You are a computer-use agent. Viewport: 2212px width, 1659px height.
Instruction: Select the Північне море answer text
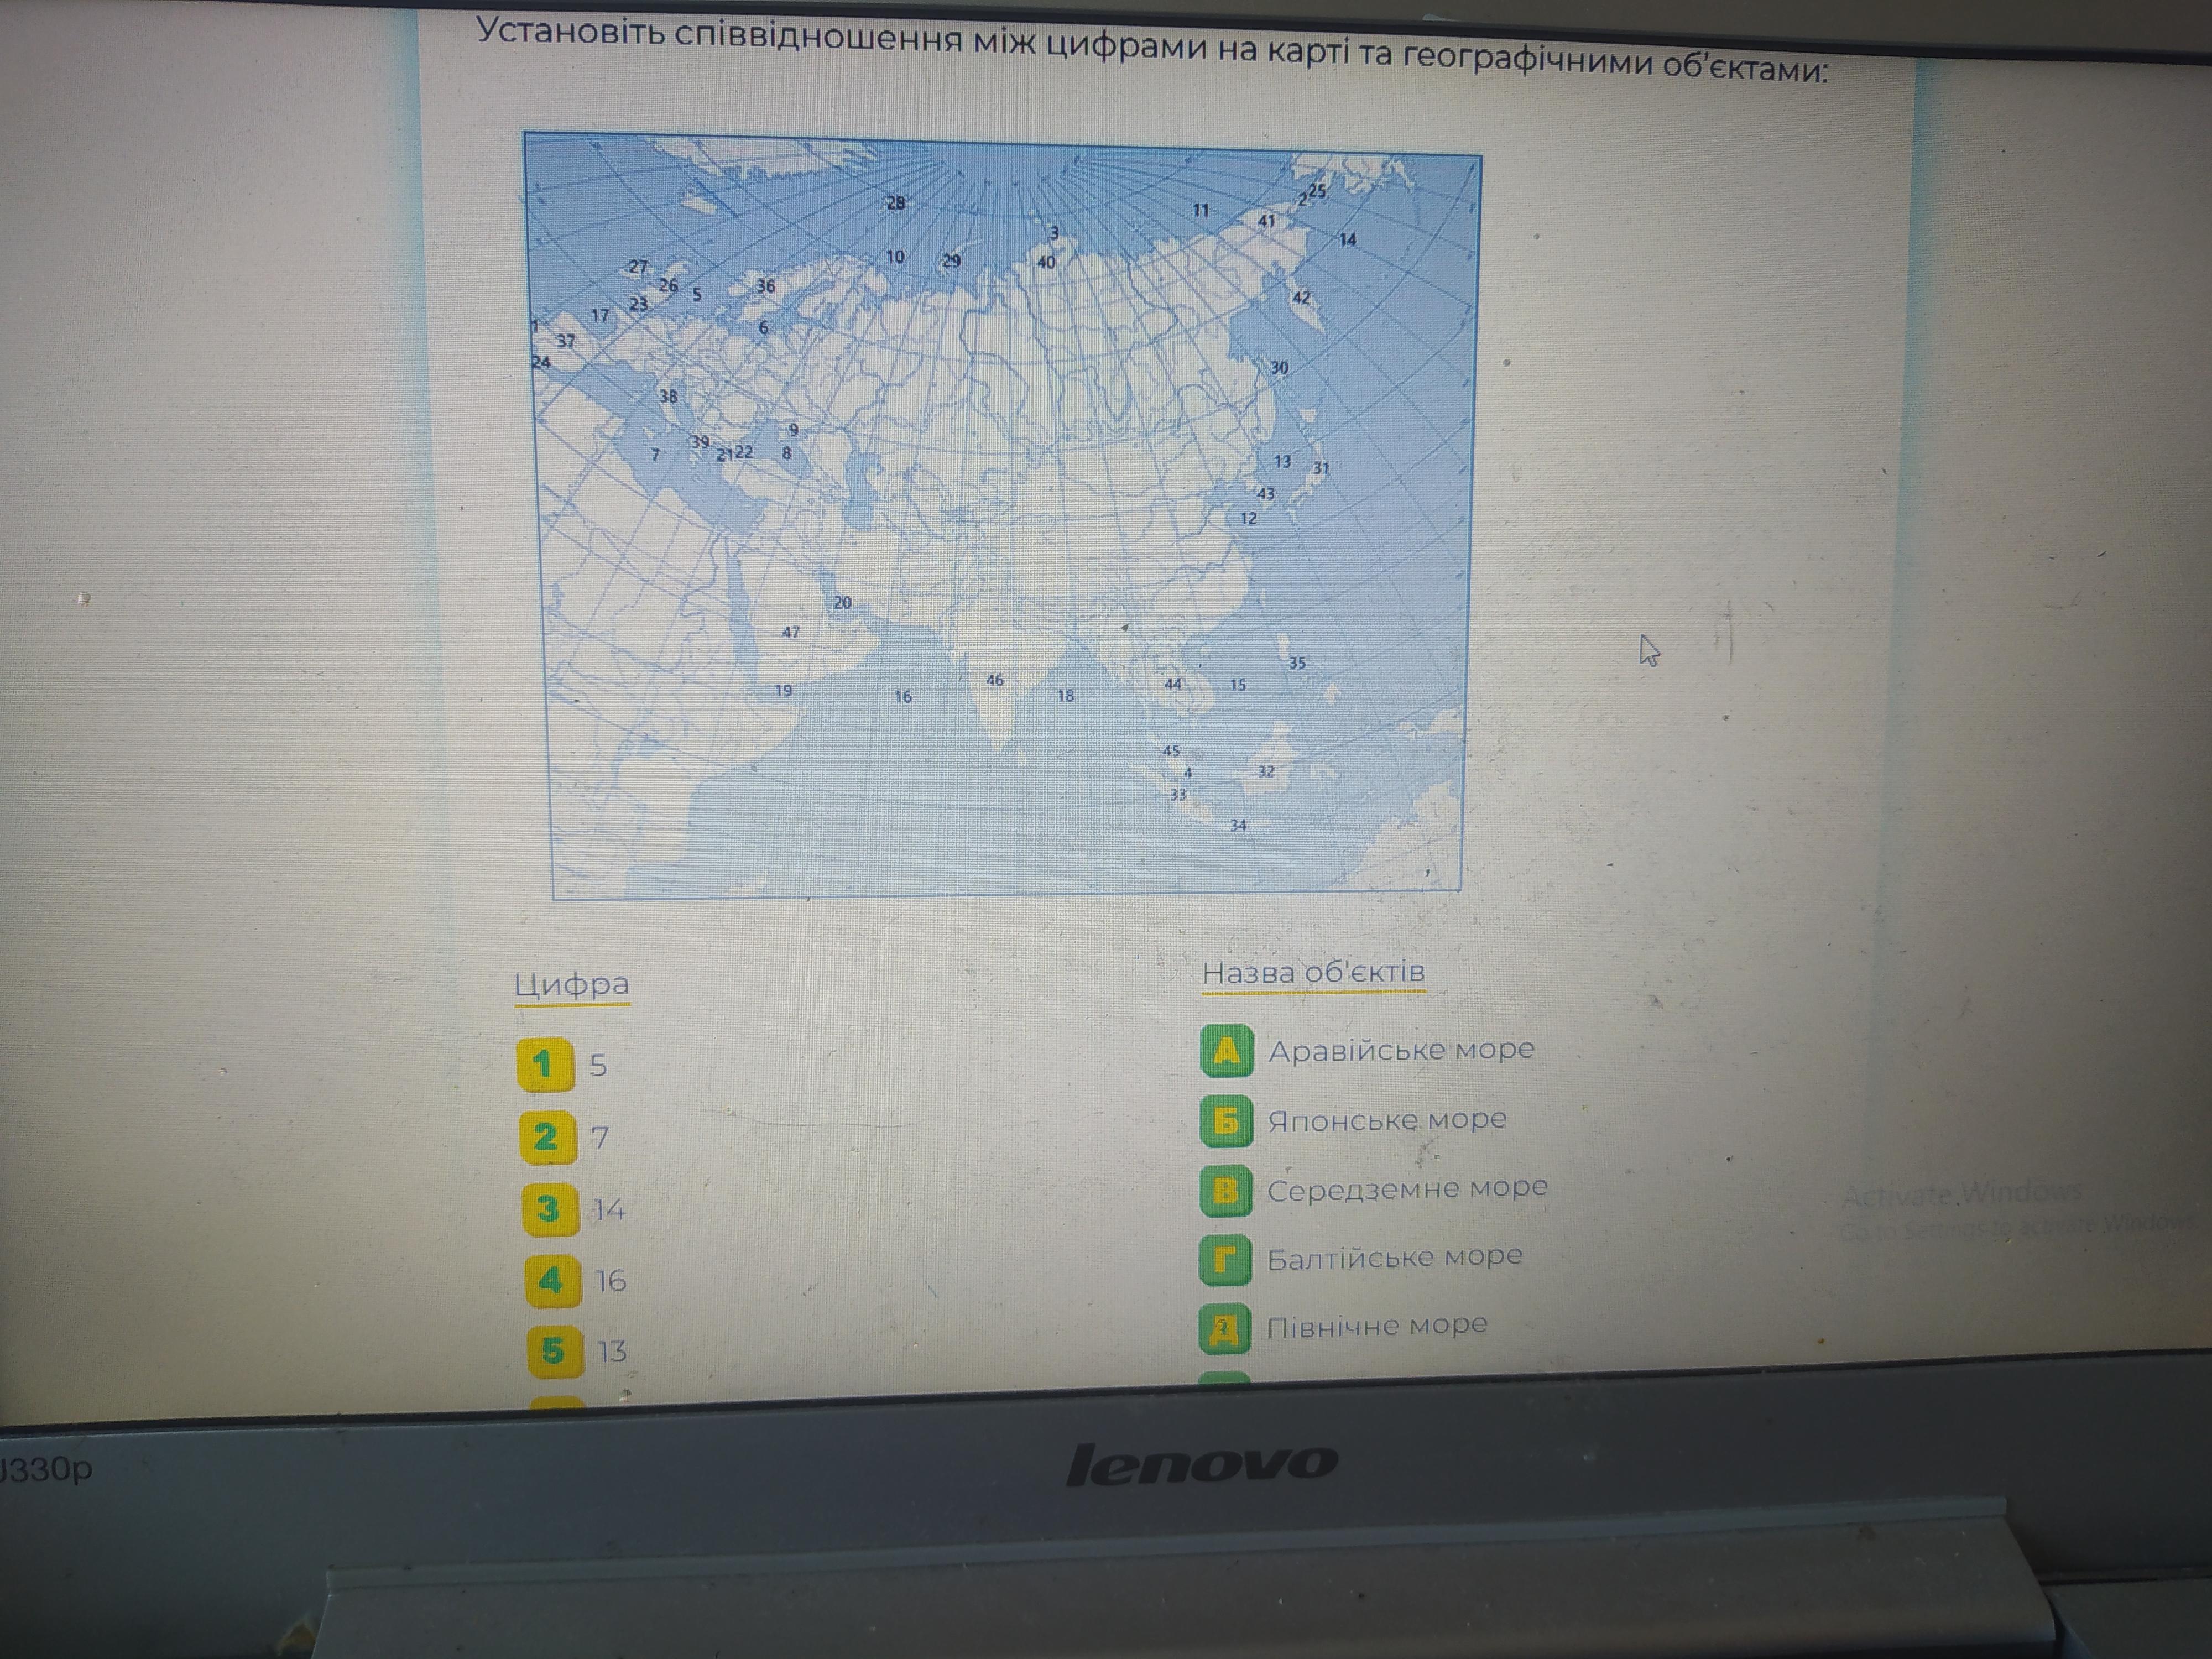pyautogui.click(x=1377, y=1327)
